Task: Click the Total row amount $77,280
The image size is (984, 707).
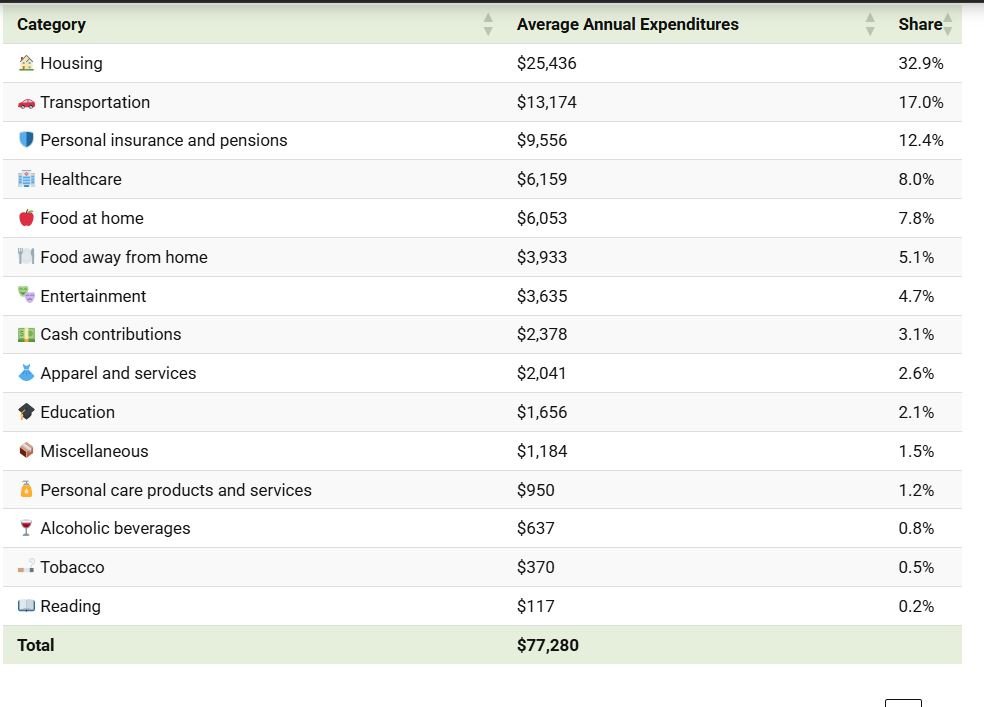Action: pos(547,645)
